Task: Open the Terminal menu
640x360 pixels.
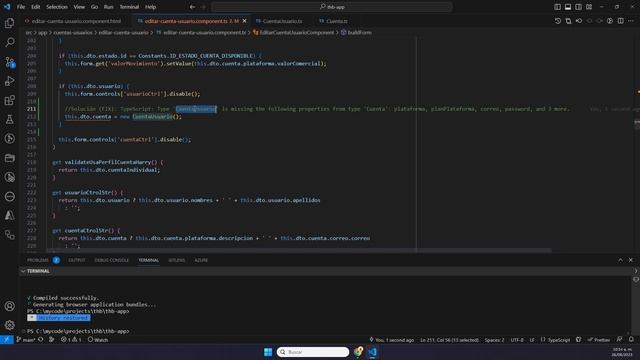Action: coord(129,7)
